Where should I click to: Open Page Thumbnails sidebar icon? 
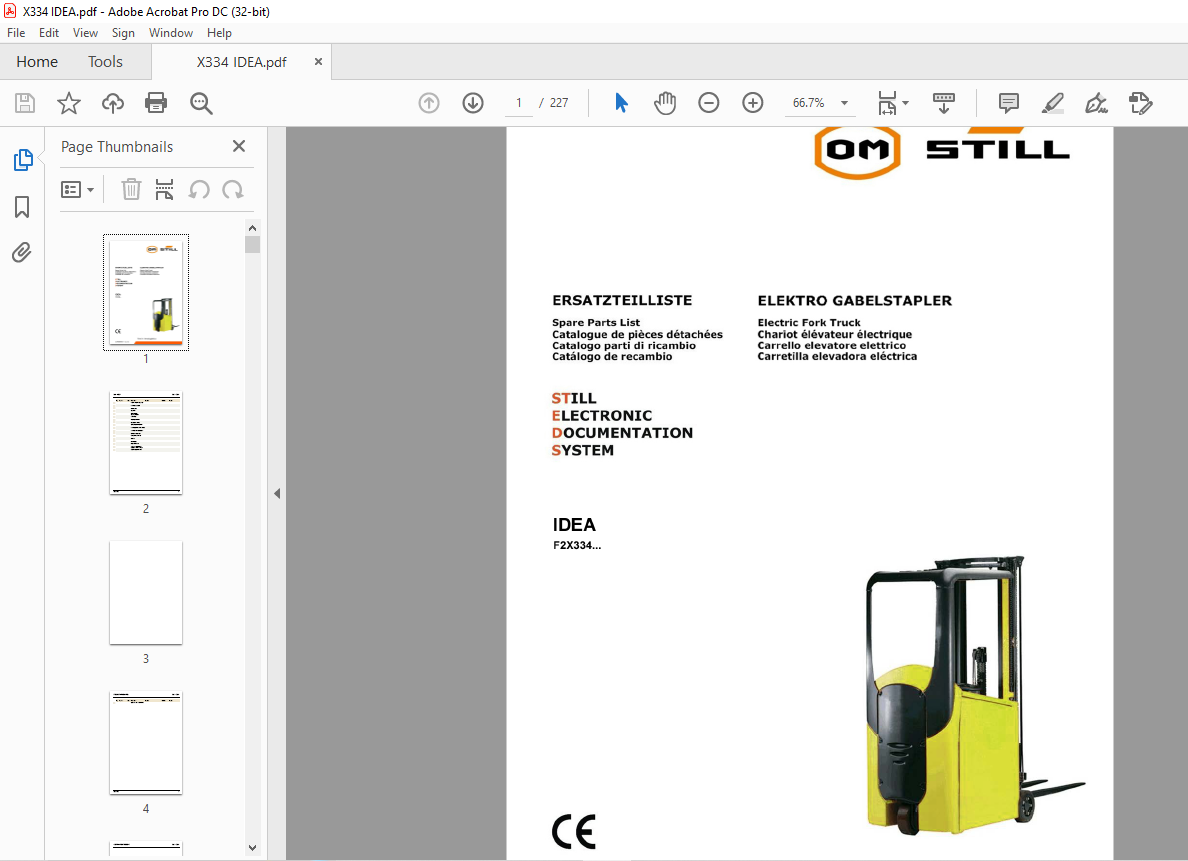tap(23, 160)
